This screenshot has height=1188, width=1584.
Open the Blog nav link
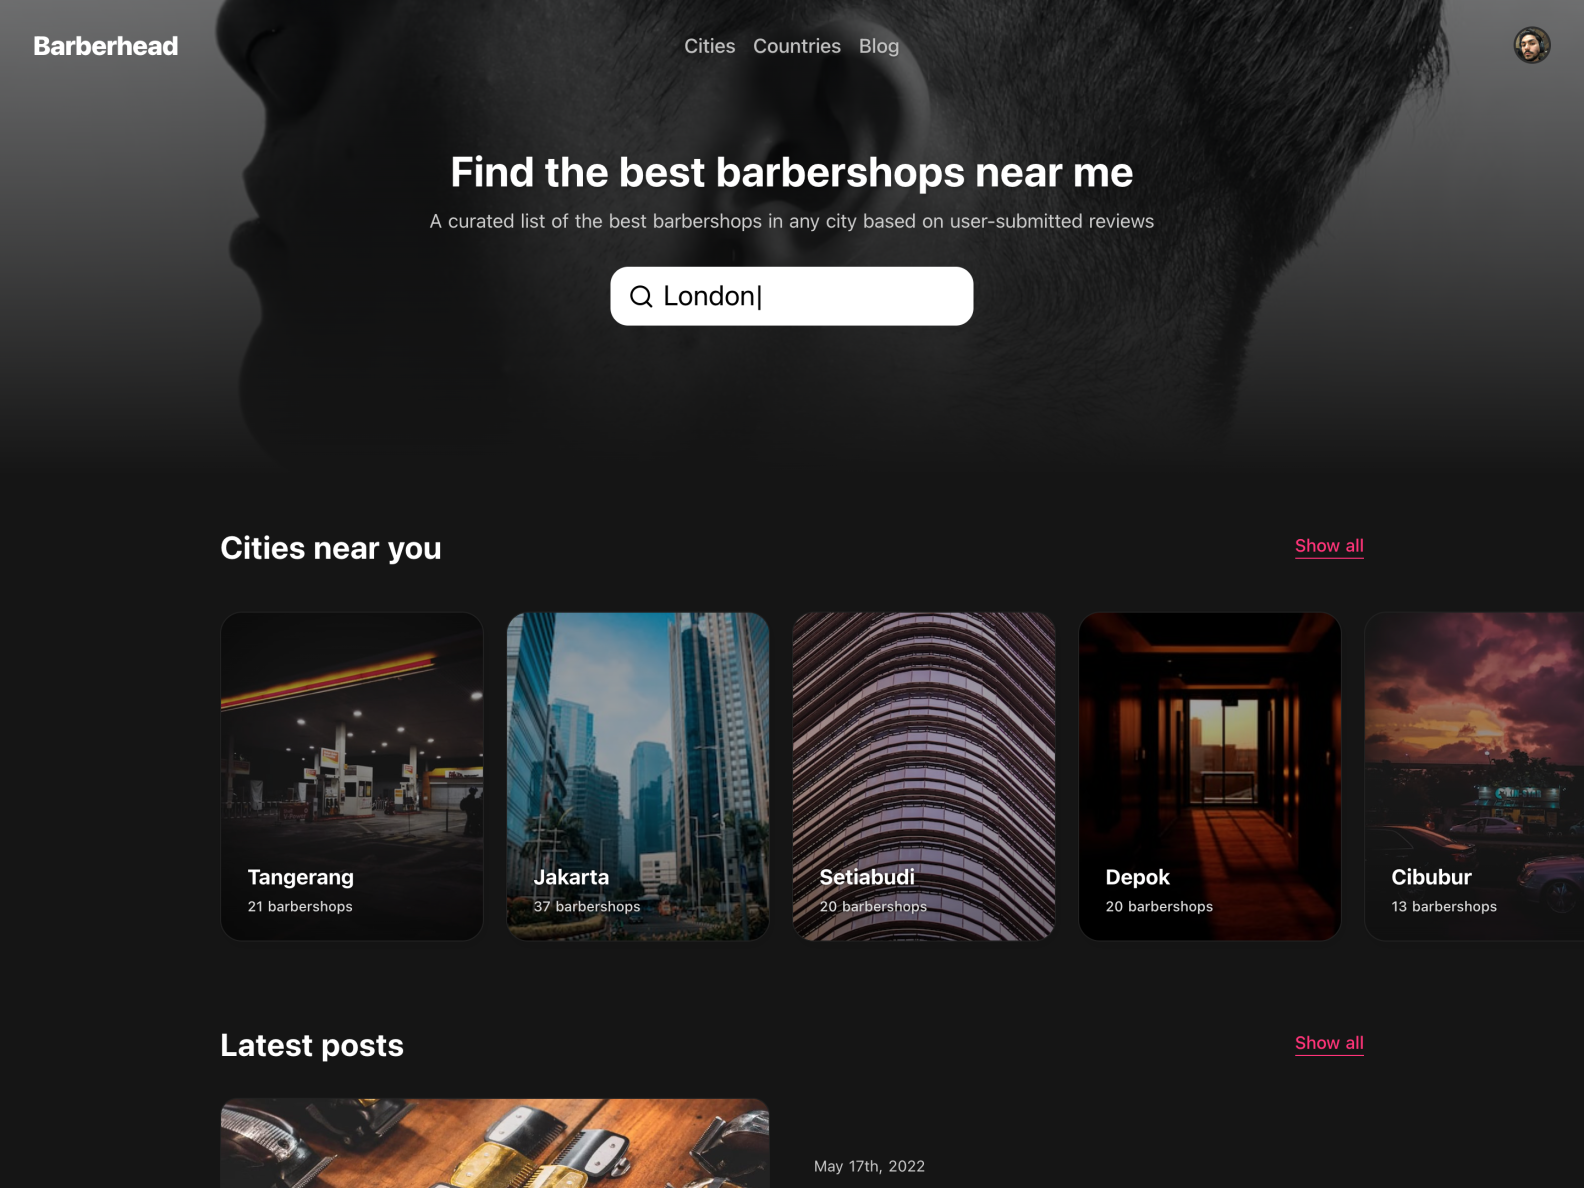[x=879, y=46]
